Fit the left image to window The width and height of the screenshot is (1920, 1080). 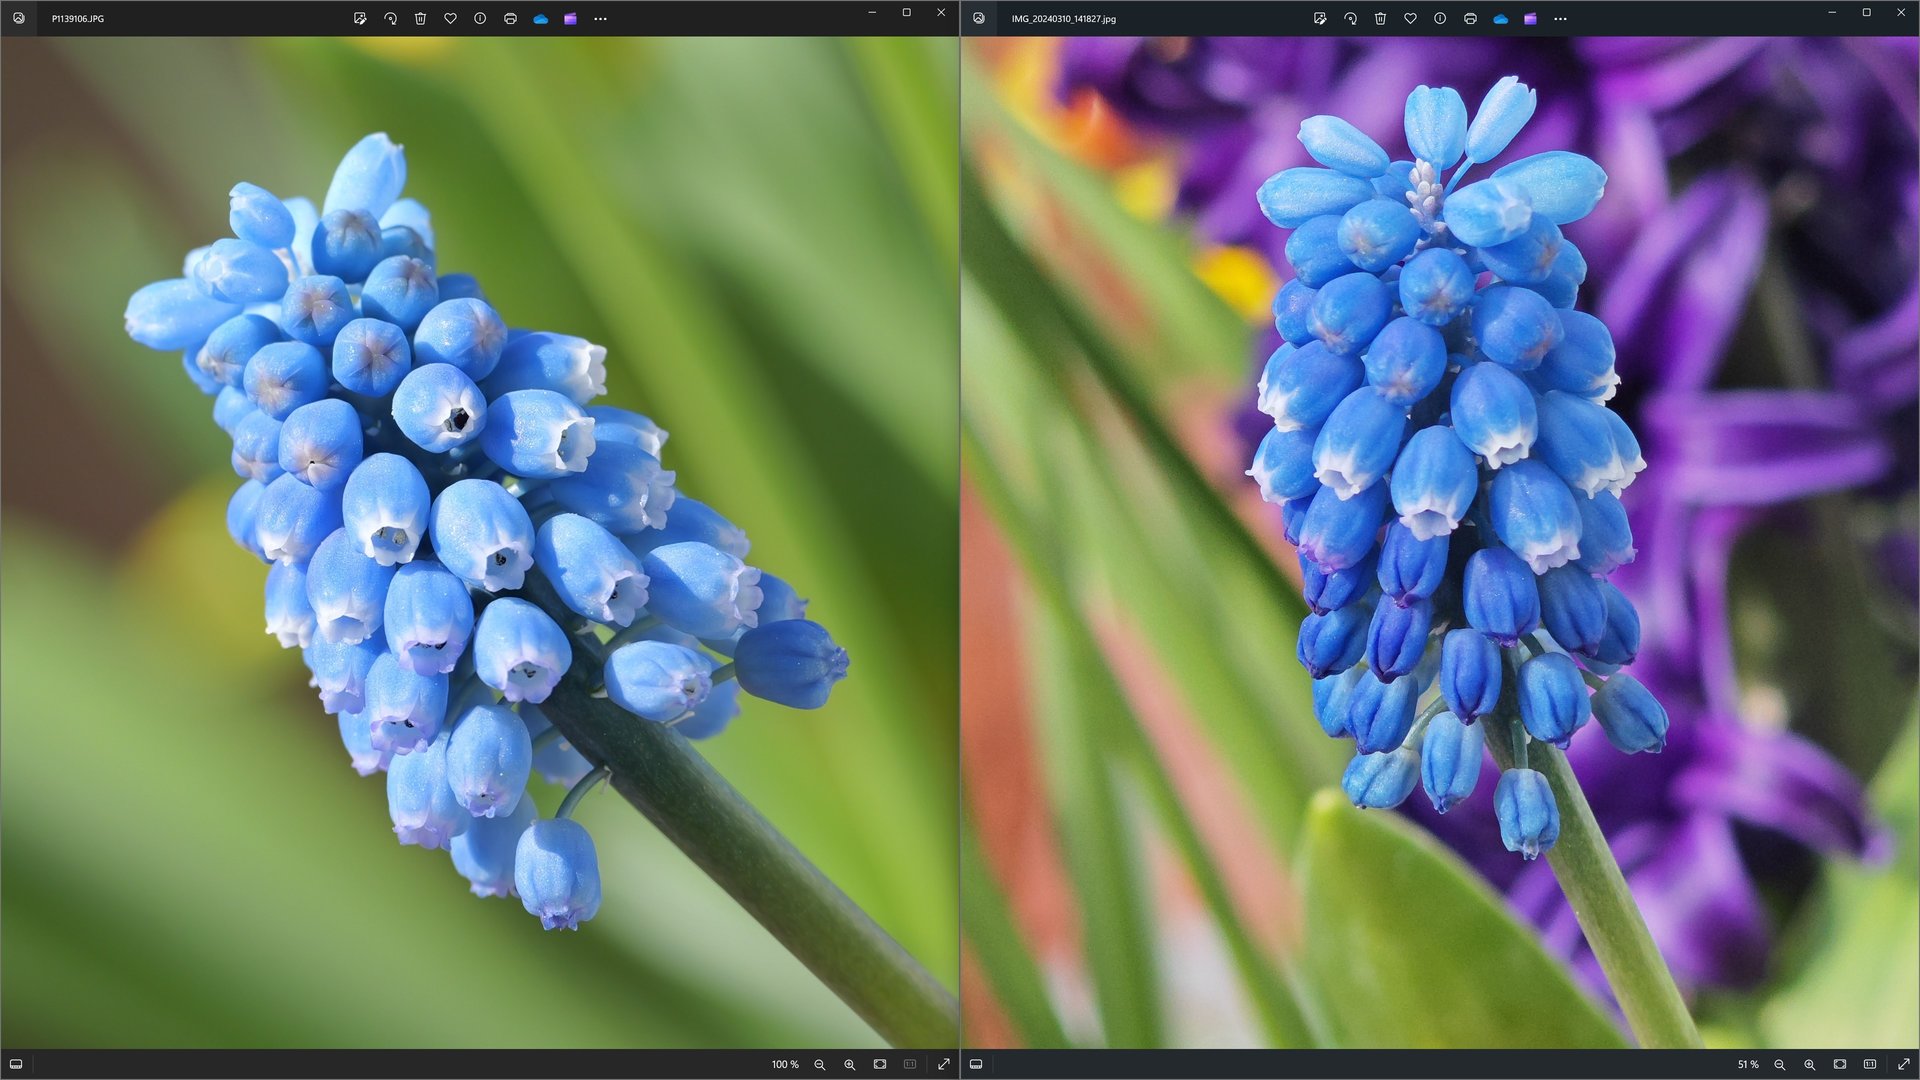tap(880, 1064)
